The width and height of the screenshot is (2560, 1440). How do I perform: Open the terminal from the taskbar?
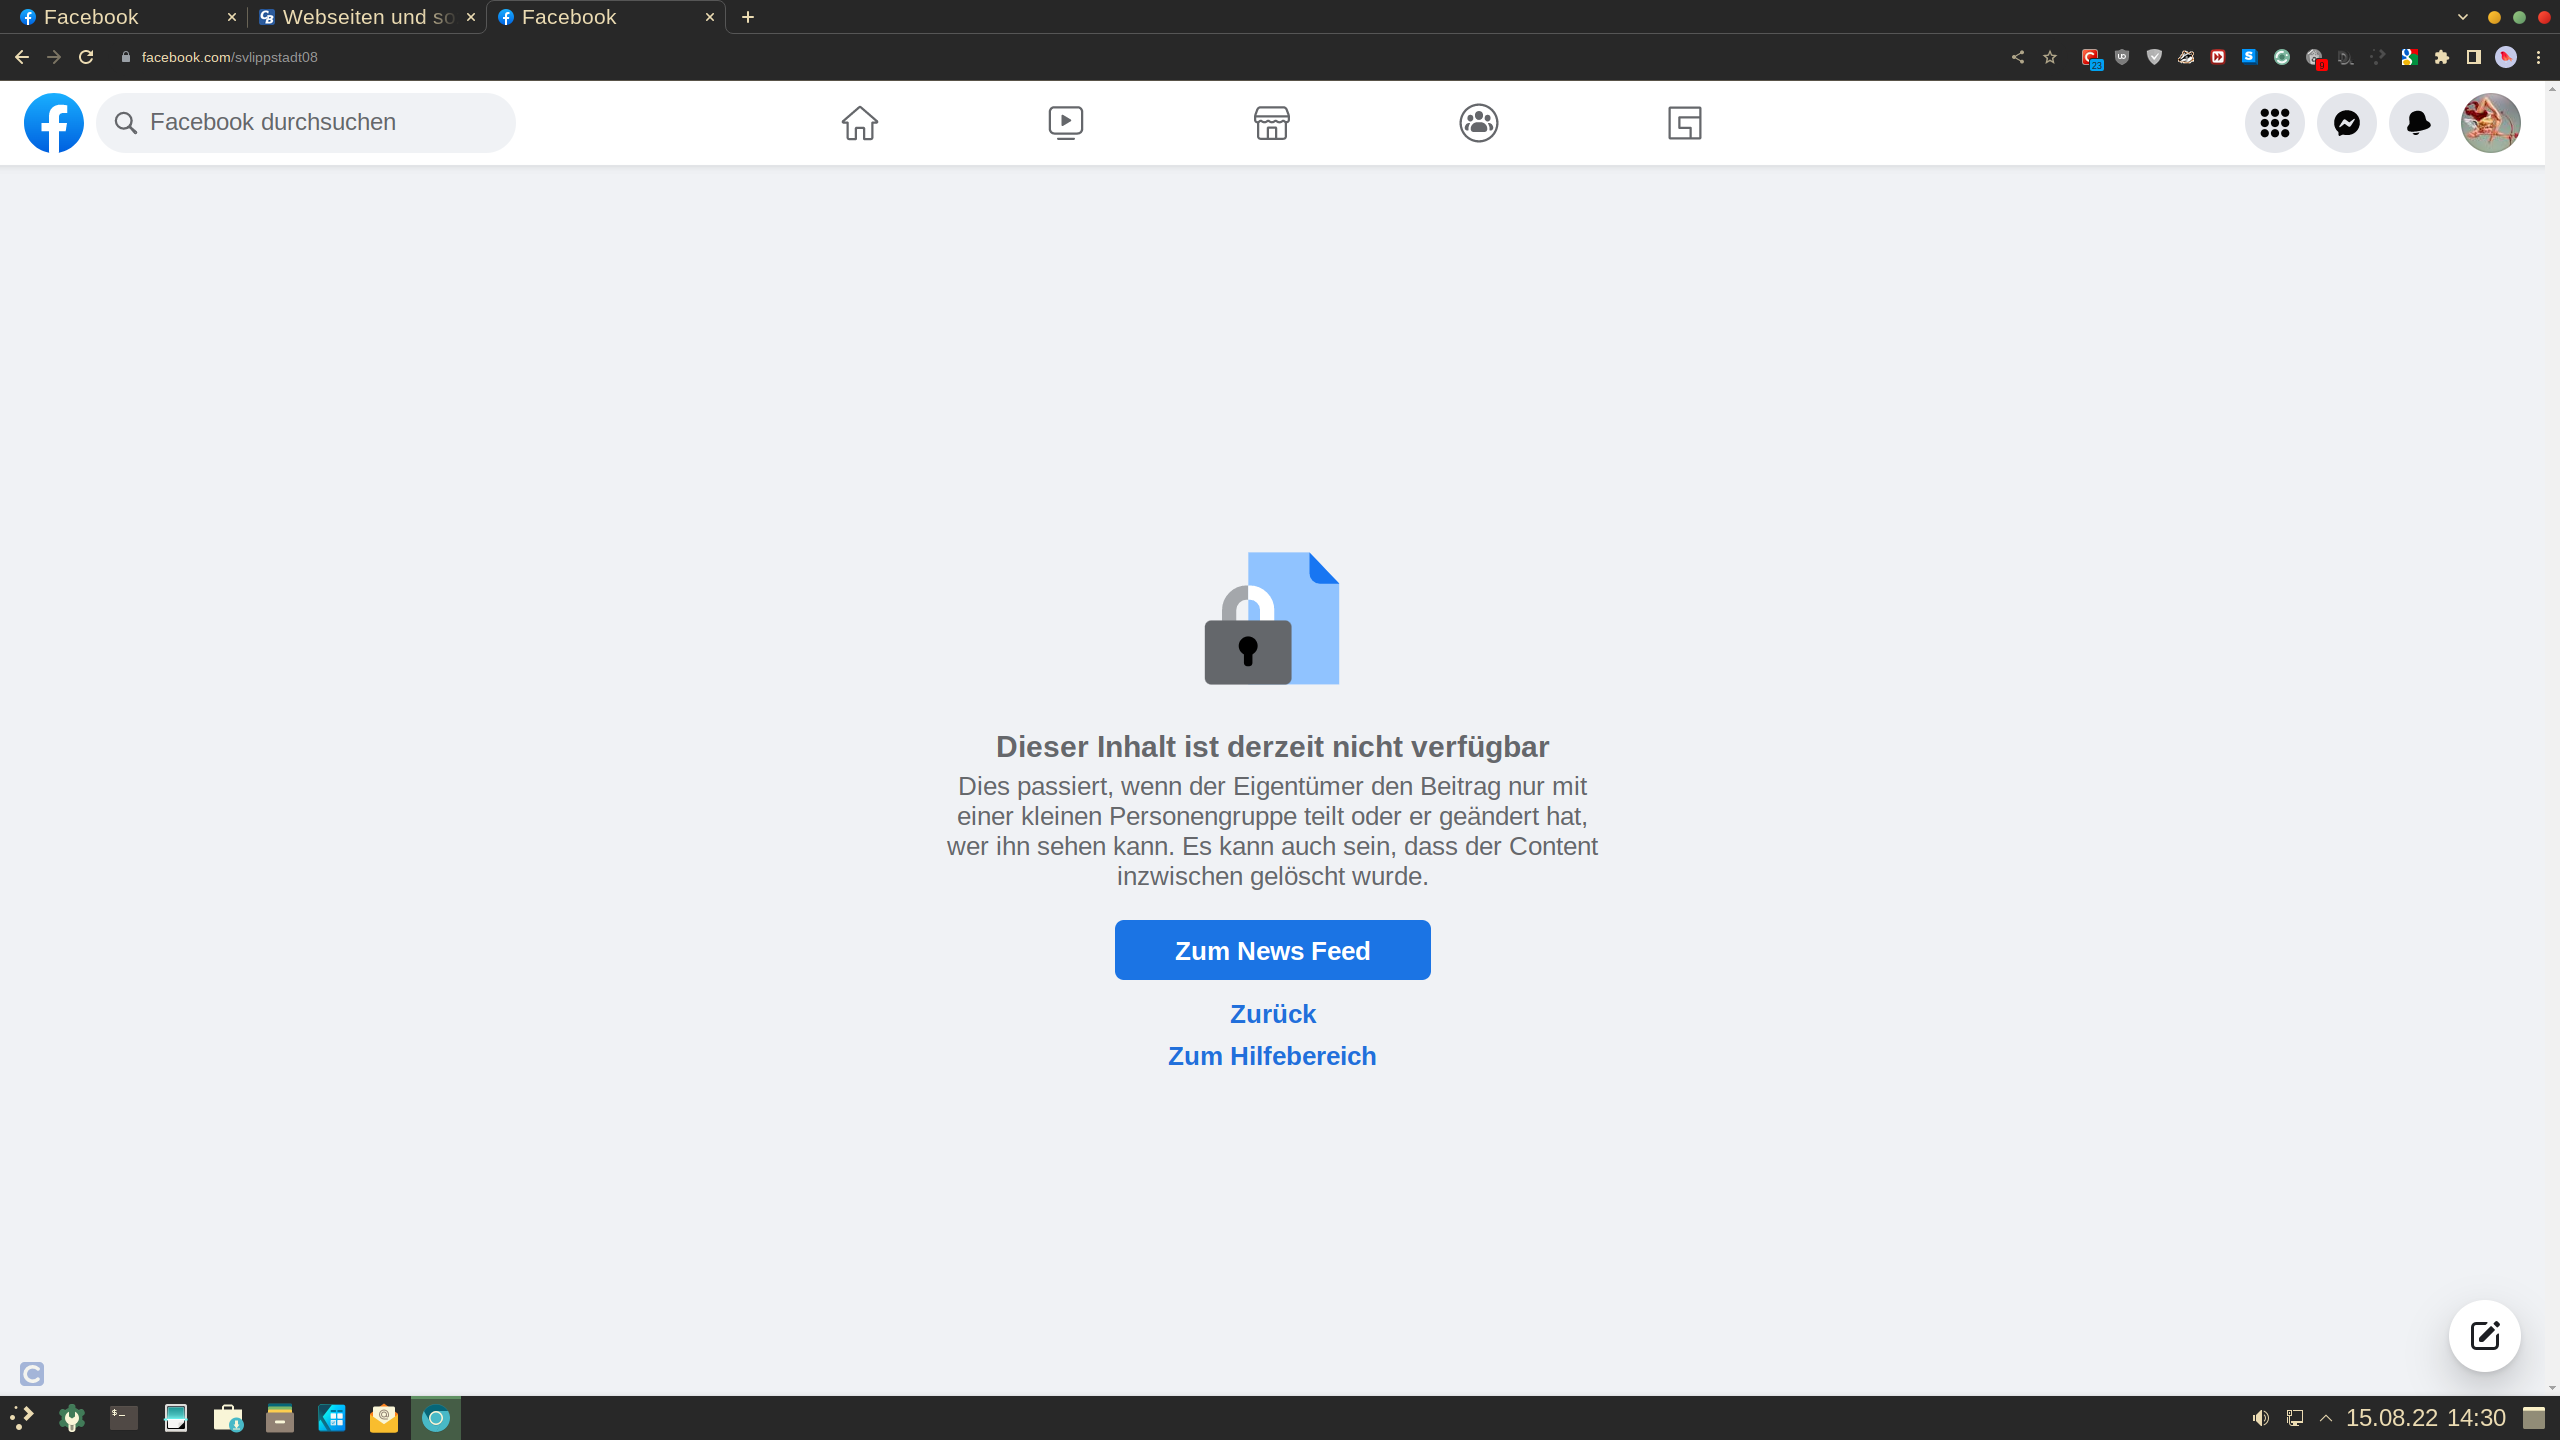(123, 1418)
